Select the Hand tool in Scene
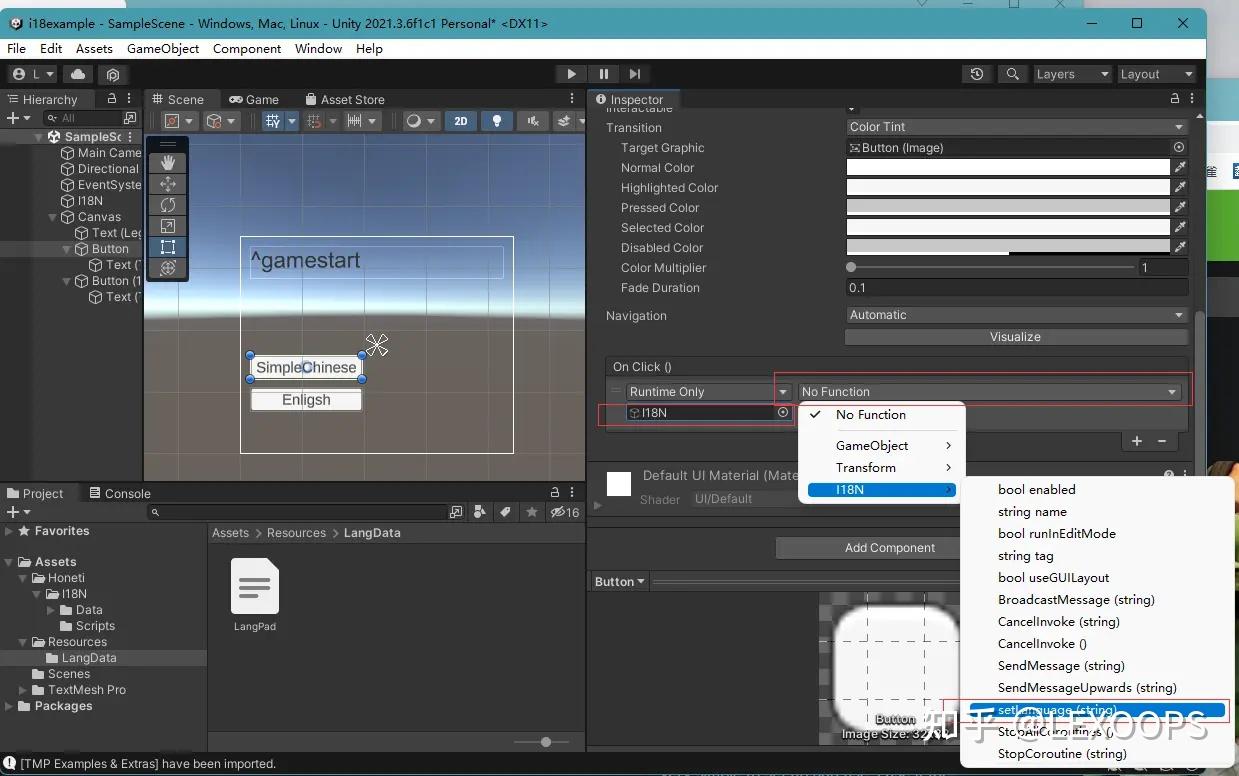1239x776 pixels. click(x=168, y=163)
